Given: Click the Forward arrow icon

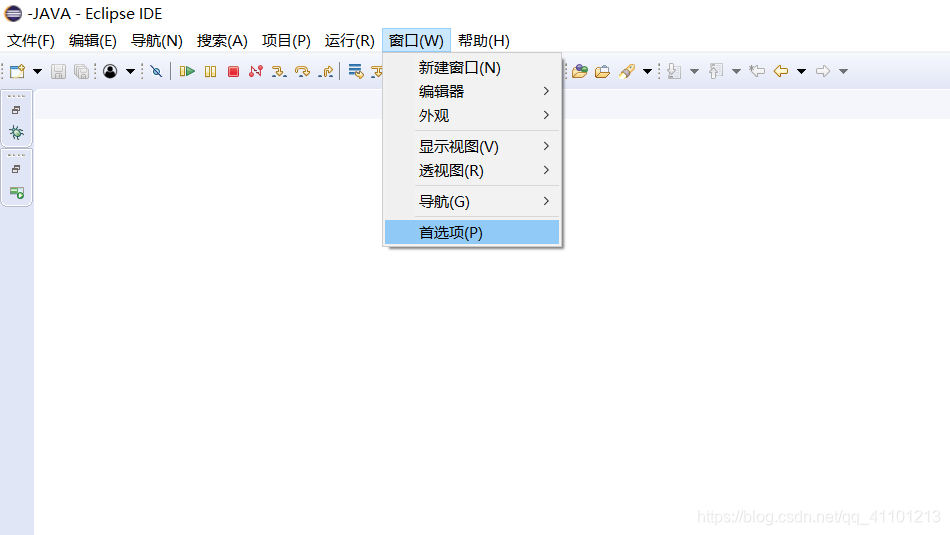Looking at the screenshot, I should click(823, 71).
